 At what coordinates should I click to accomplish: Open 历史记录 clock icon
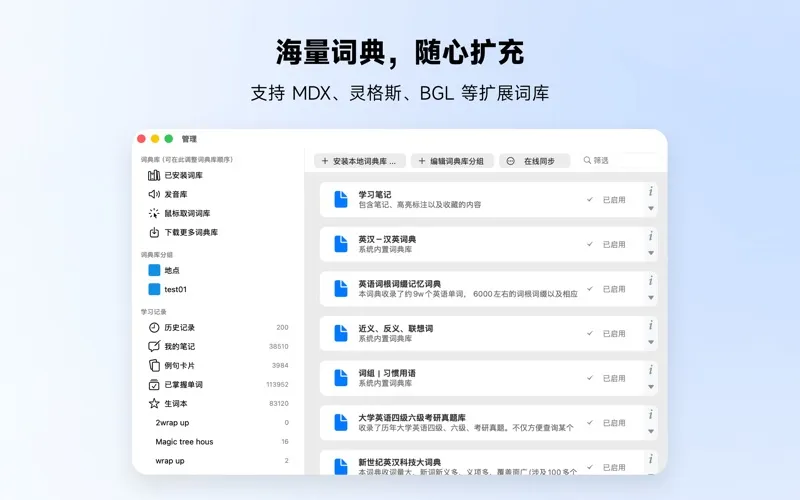[x=154, y=328]
